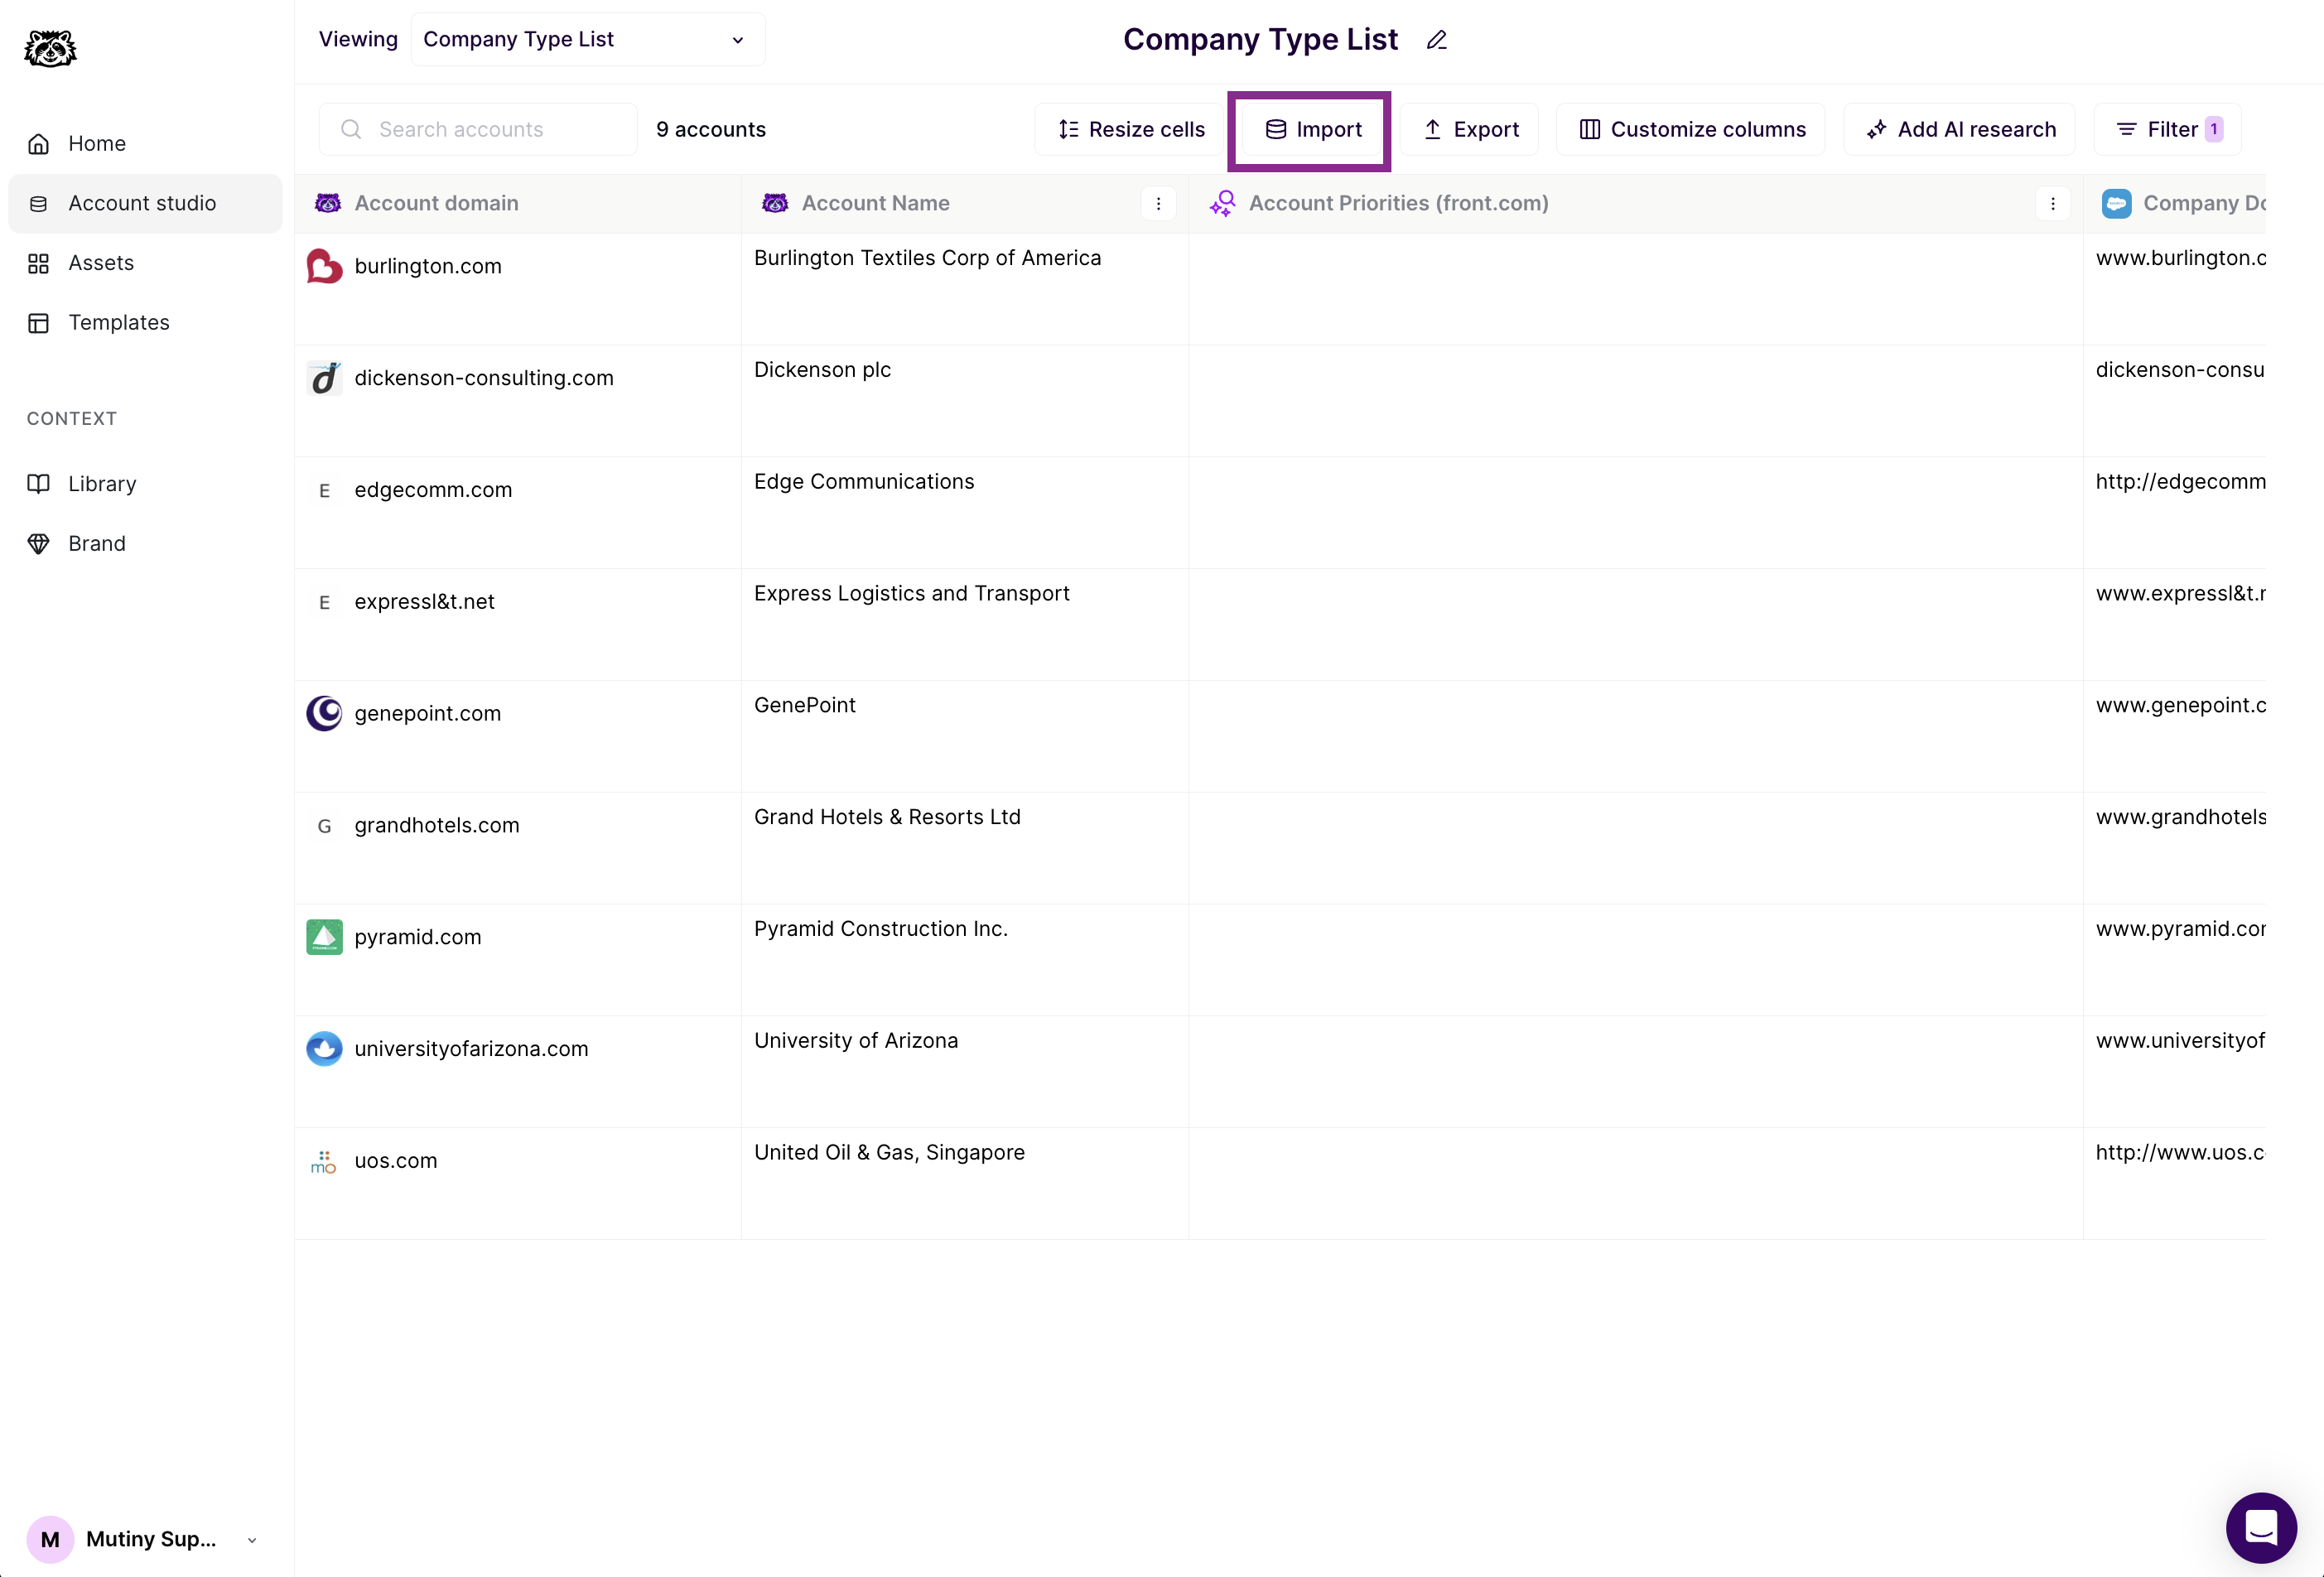Open the Filter panel showing one filter
This screenshot has height=1577, width=2324.
coord(2166,129)
